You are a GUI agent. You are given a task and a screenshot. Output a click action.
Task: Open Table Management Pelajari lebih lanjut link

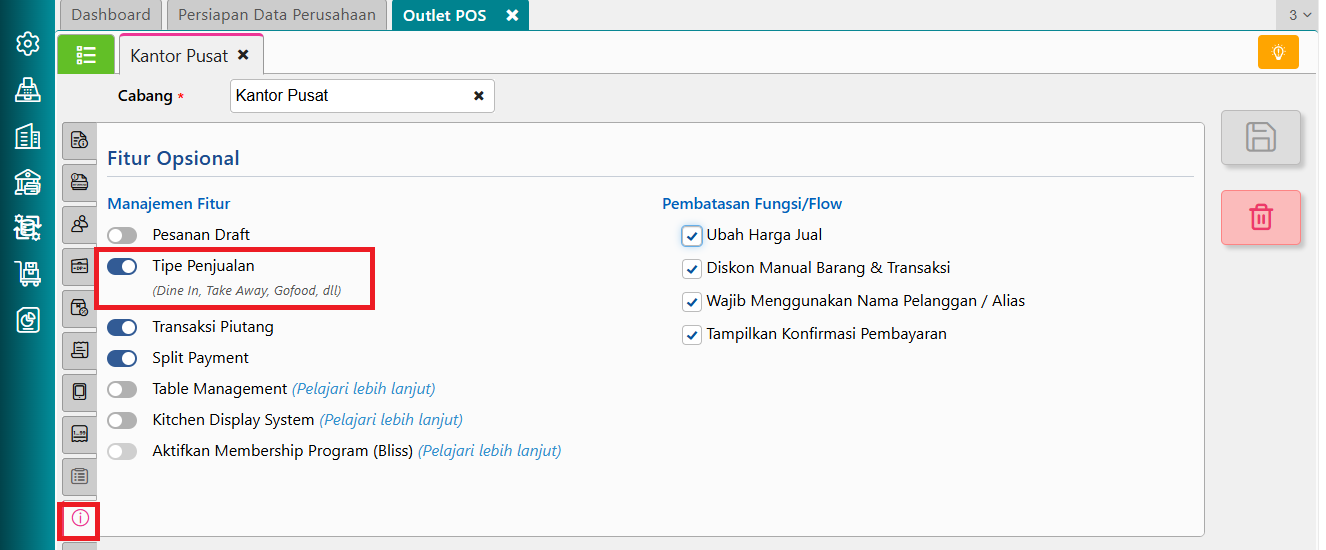click(x=364, y=389)
